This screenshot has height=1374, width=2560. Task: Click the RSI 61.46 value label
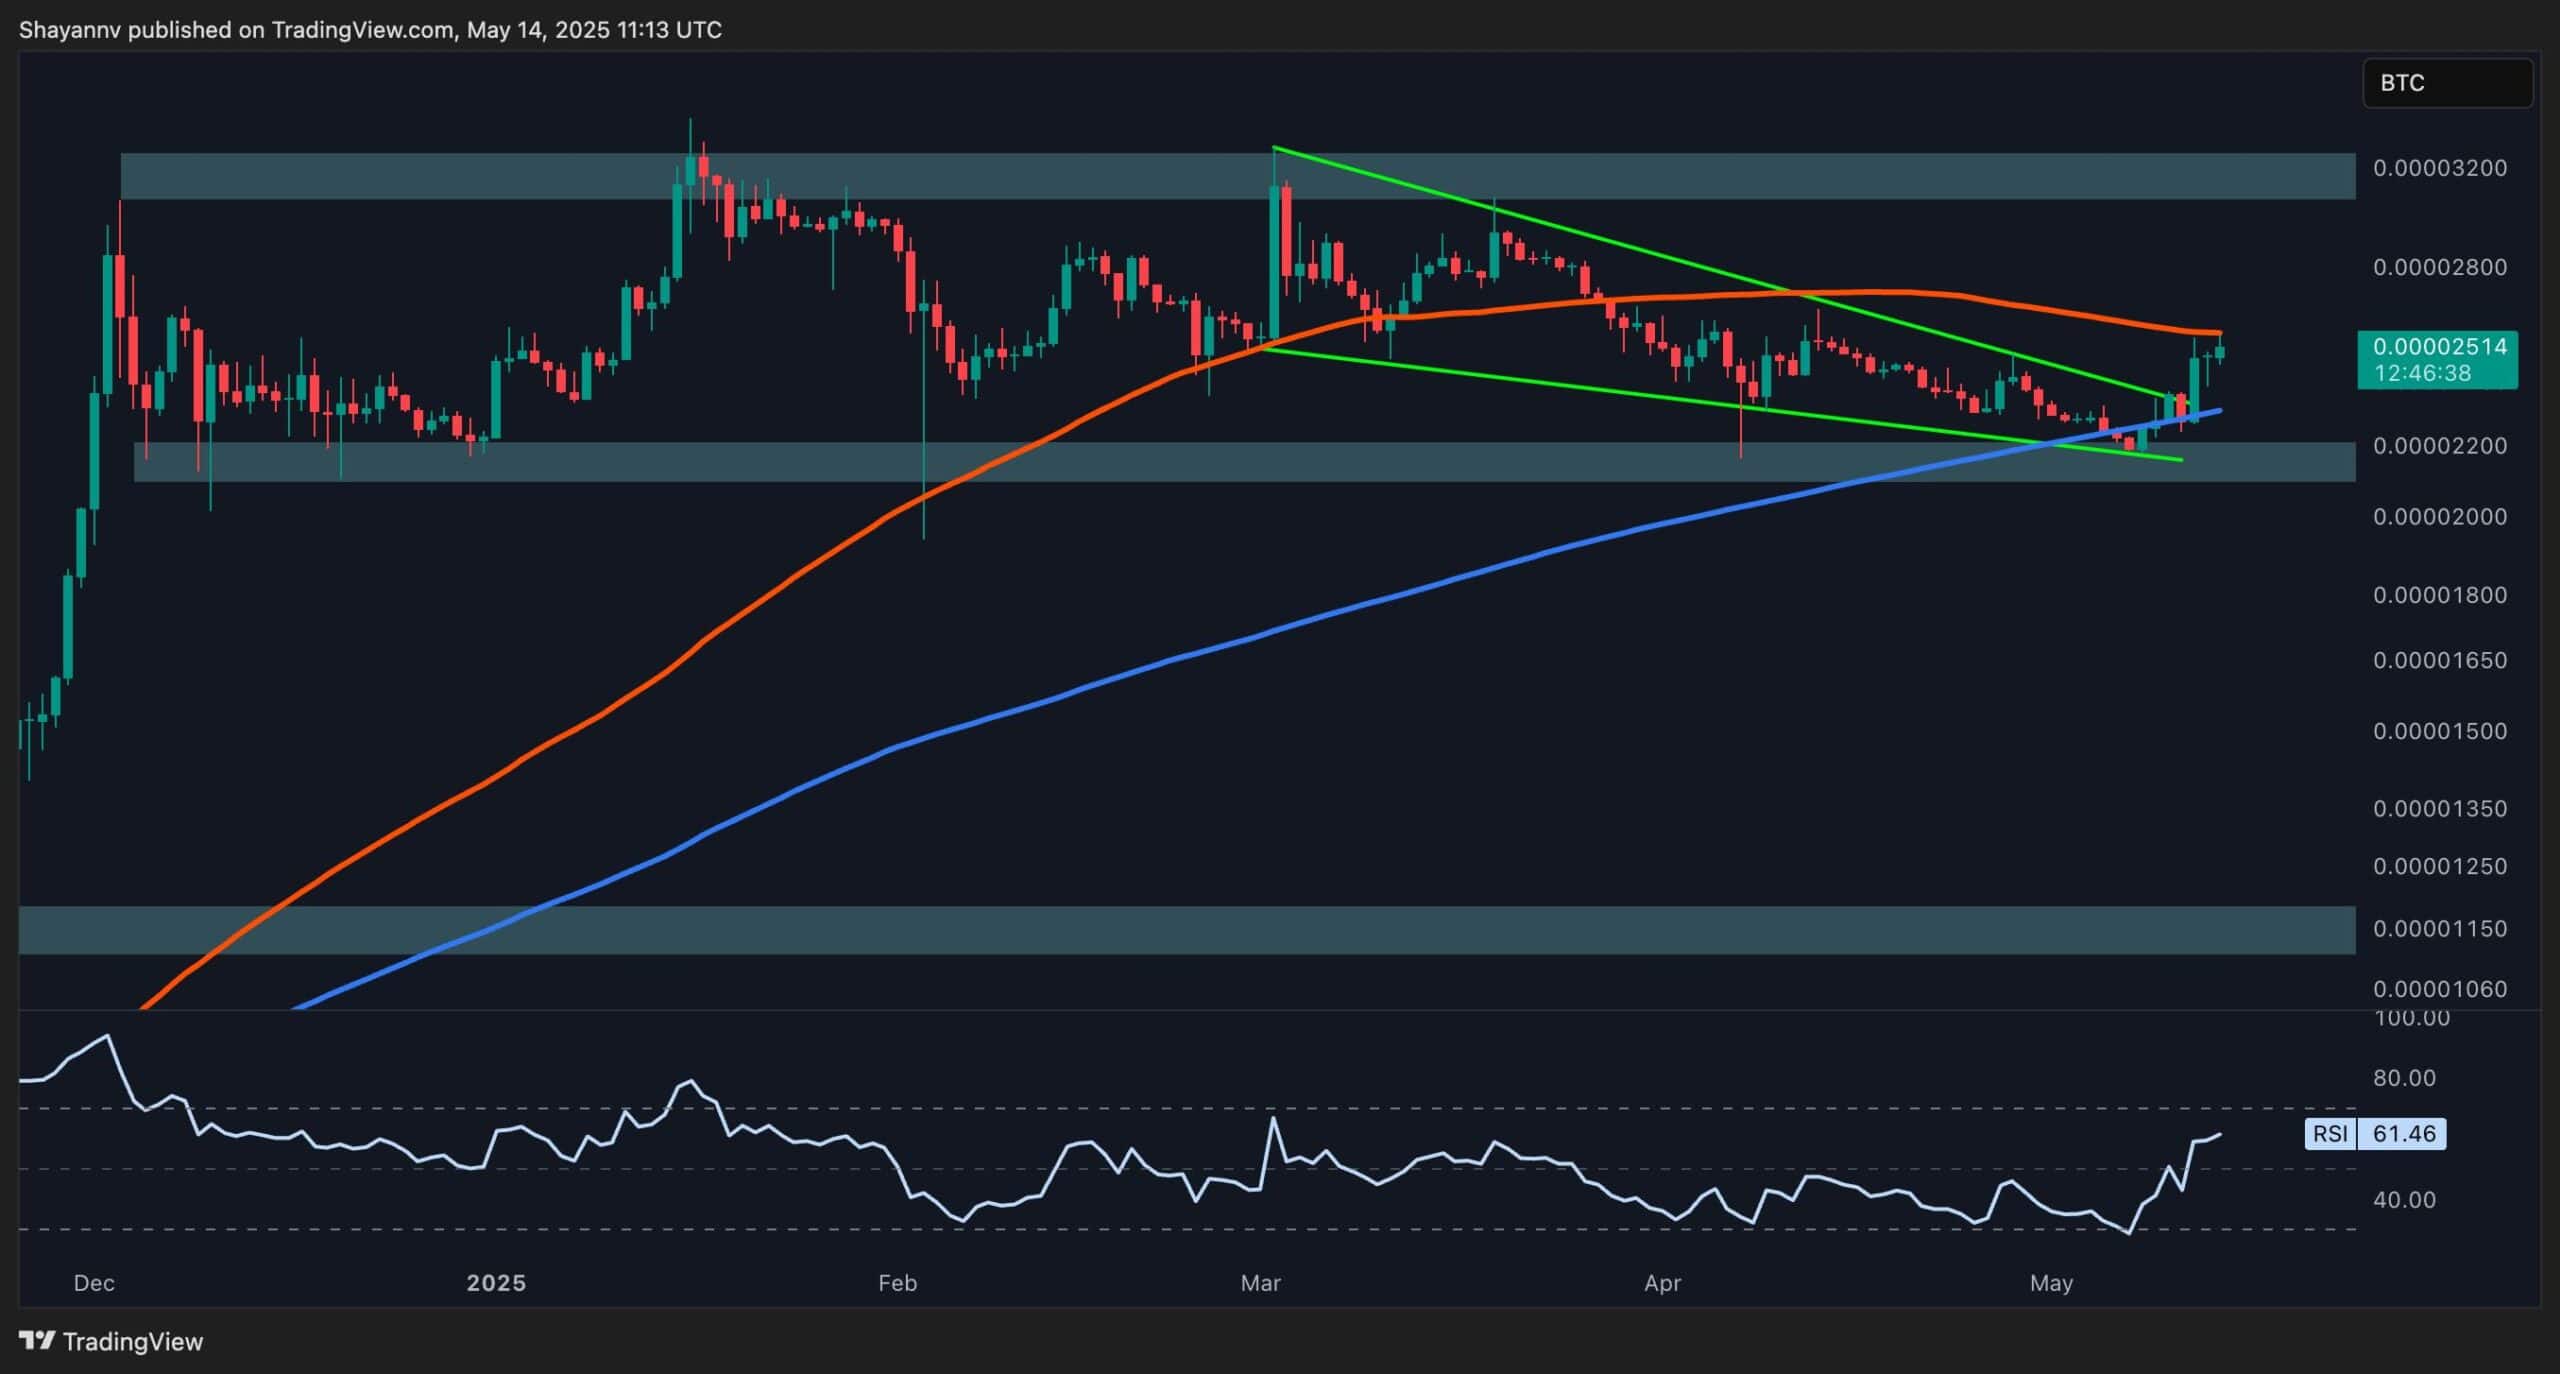click(x=2375, y=1134)
